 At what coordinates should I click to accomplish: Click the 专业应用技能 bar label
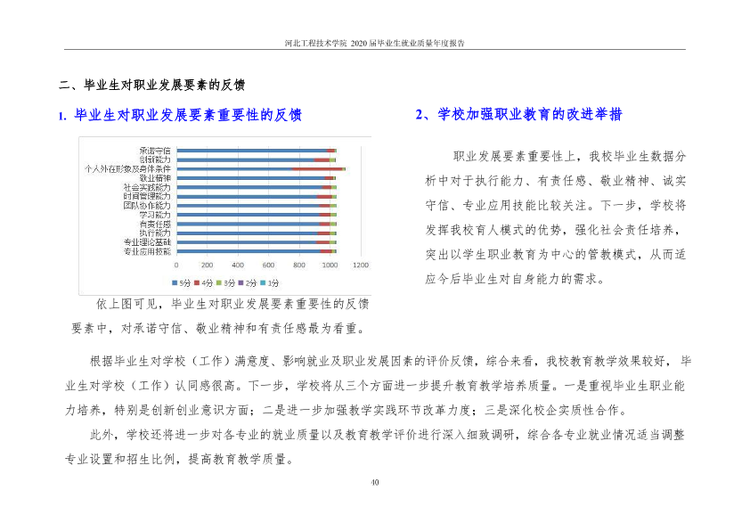click(x=147, y=252)
